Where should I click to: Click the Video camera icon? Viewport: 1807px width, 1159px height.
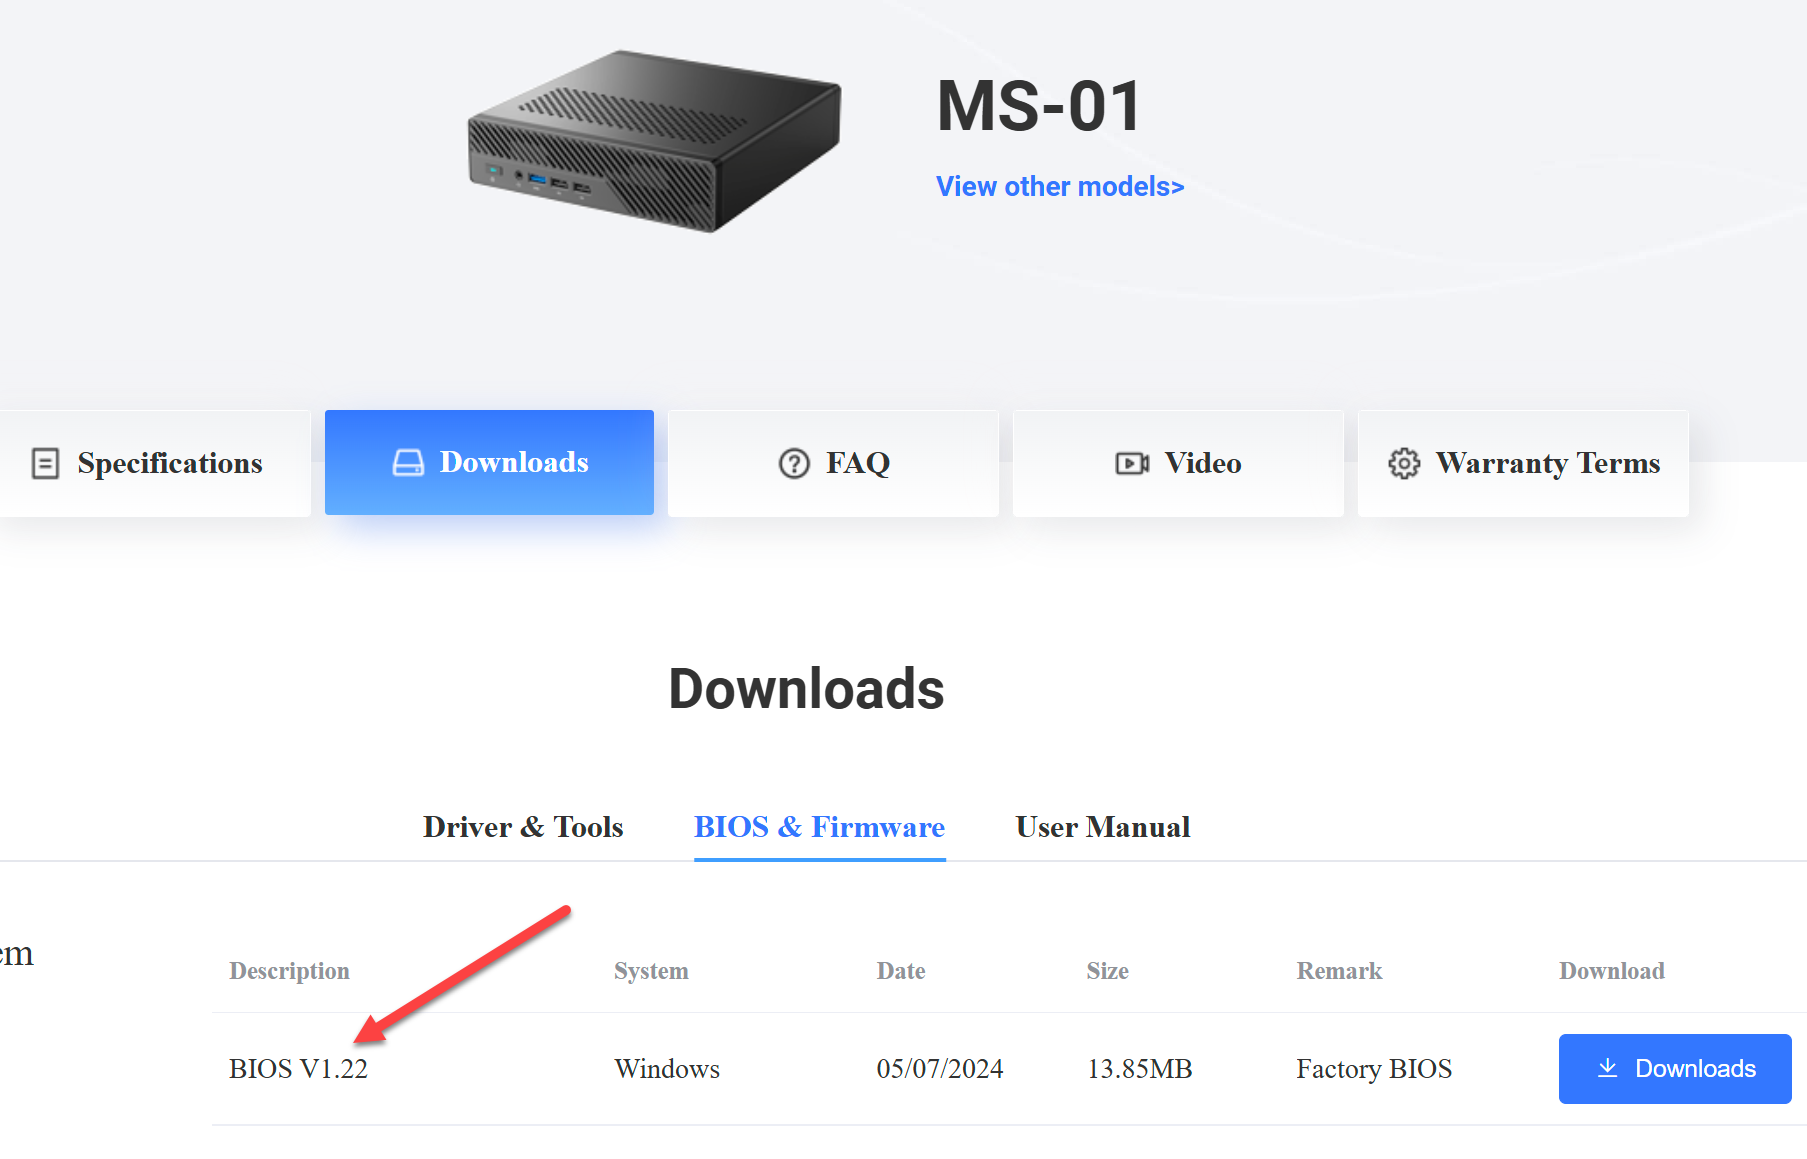1132,463
